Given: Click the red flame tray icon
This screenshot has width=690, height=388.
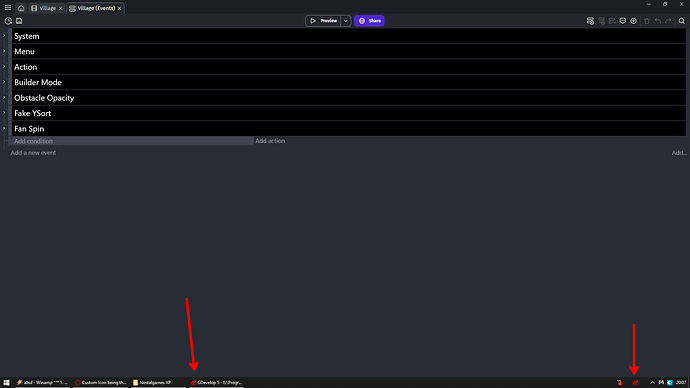Looking at the screenshot, I should click(x=620, y=383).
